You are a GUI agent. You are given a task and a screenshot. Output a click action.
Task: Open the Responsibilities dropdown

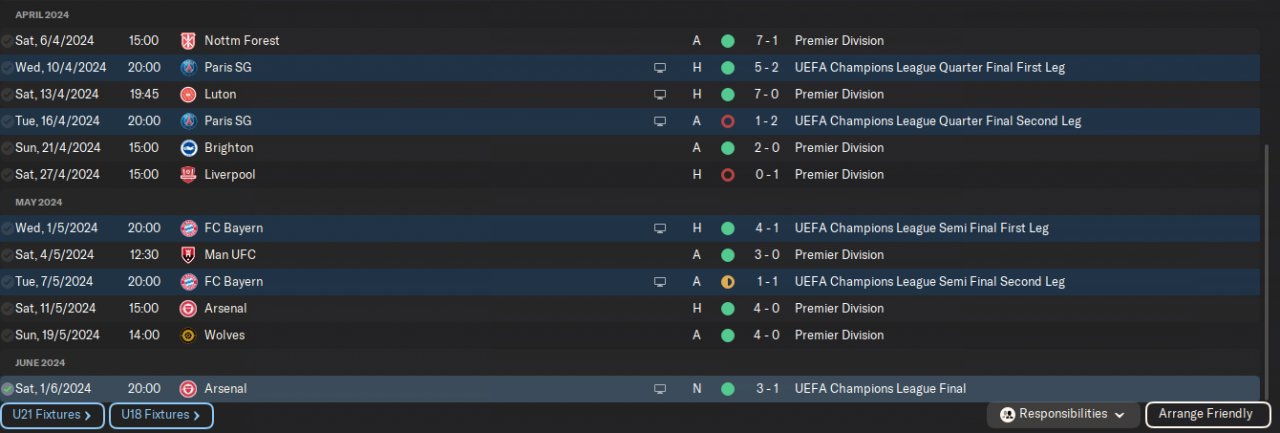[x=1062, y=414]
